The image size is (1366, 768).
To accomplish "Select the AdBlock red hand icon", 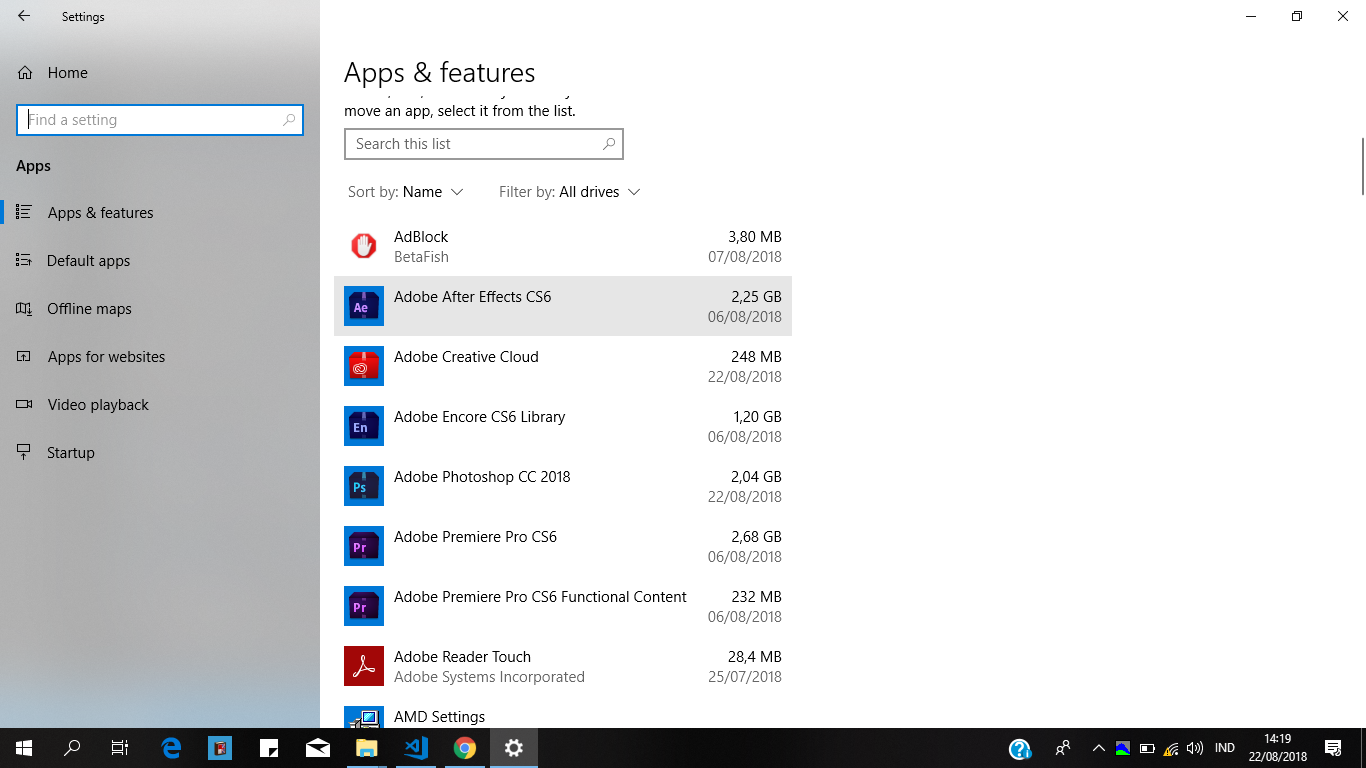I will [x=364, y=246].
